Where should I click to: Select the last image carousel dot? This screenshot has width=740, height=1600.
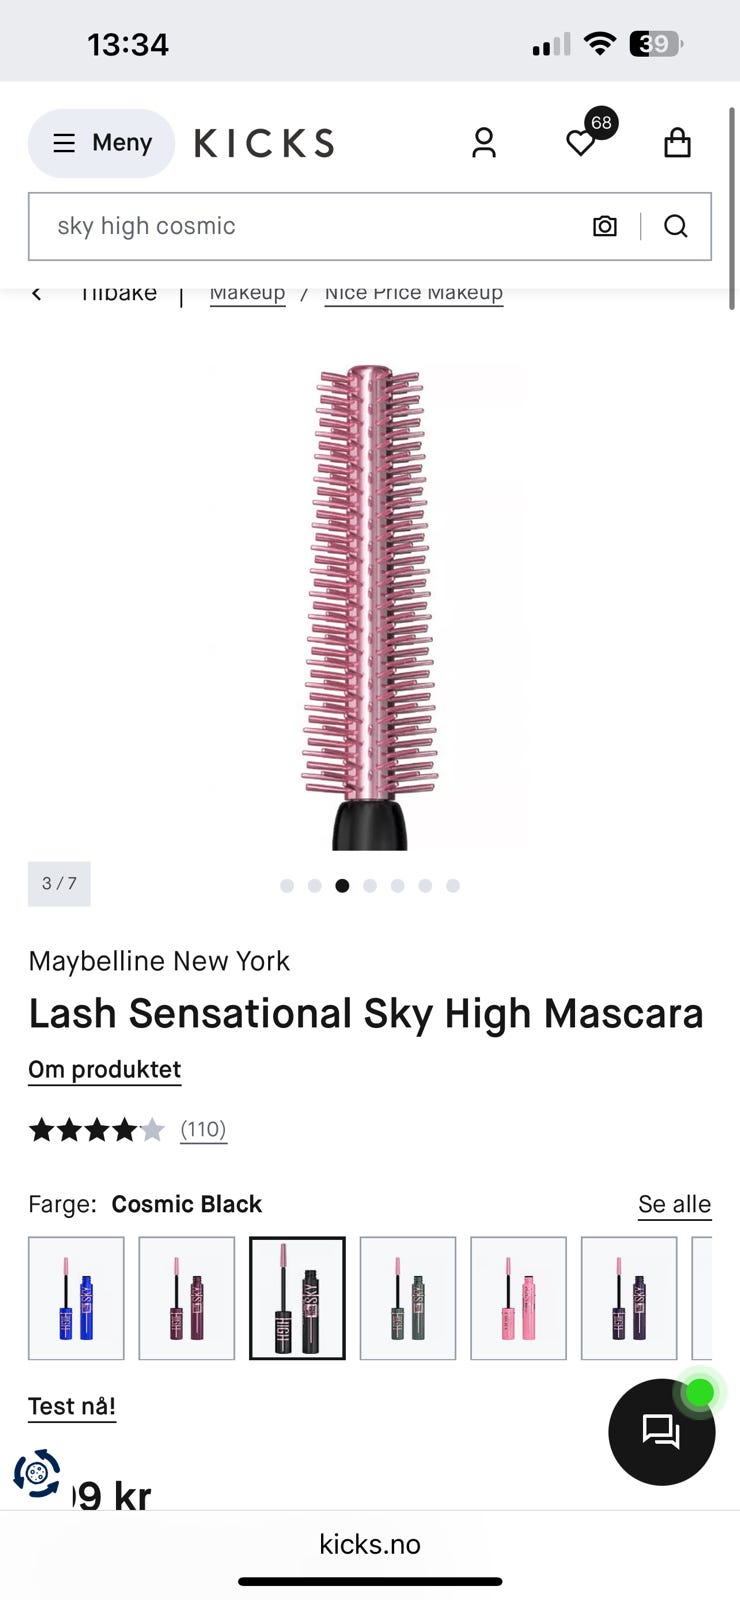pos(453,885)
